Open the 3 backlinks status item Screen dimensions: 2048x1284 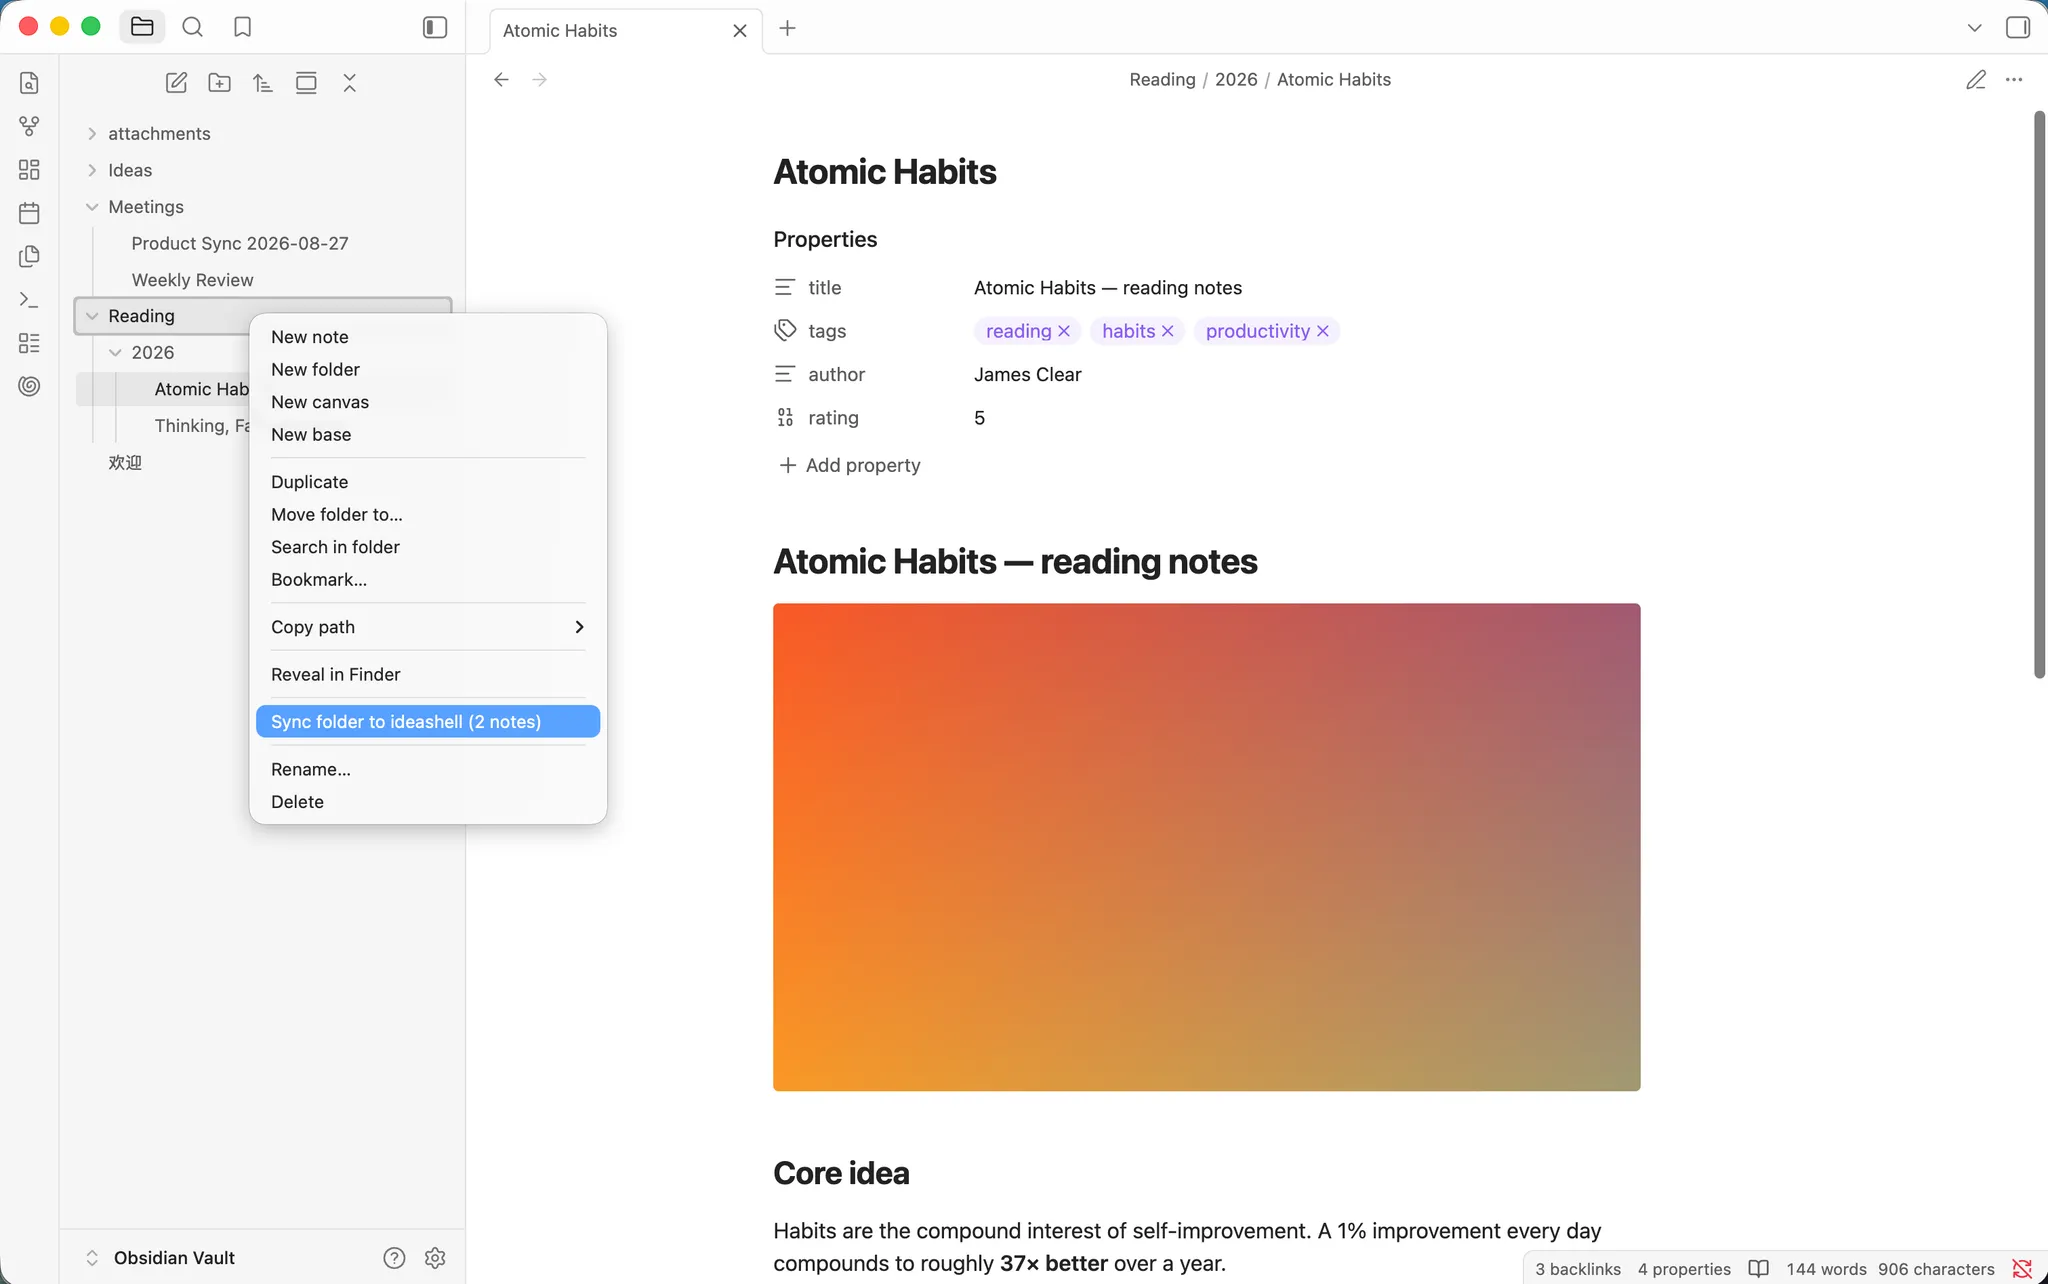1578,1269
